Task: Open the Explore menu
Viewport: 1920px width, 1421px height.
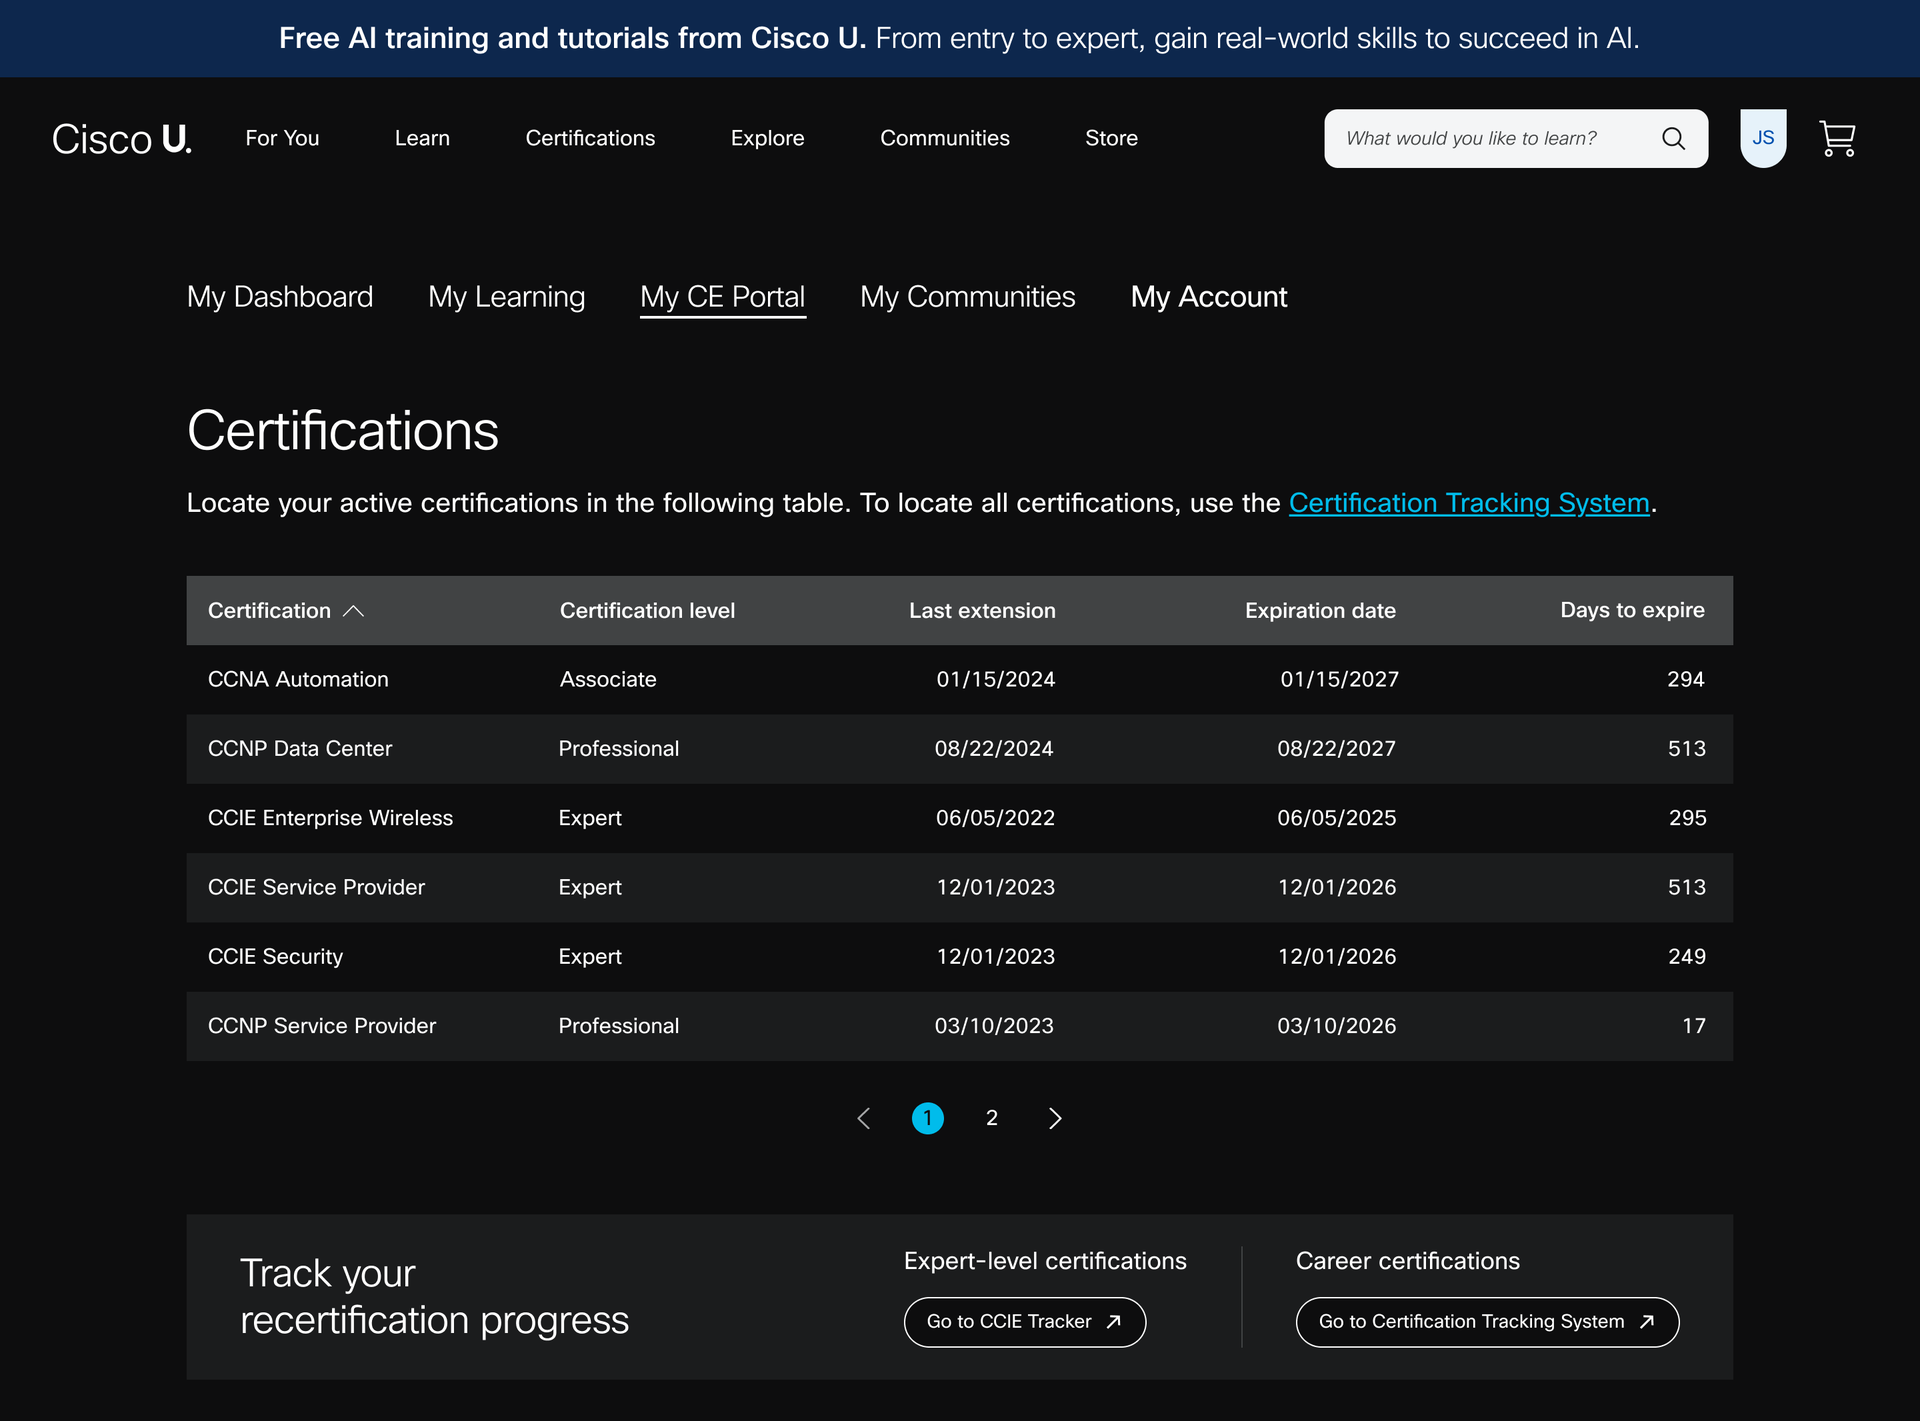Action: pyautogui.click(x=767, y=138)
